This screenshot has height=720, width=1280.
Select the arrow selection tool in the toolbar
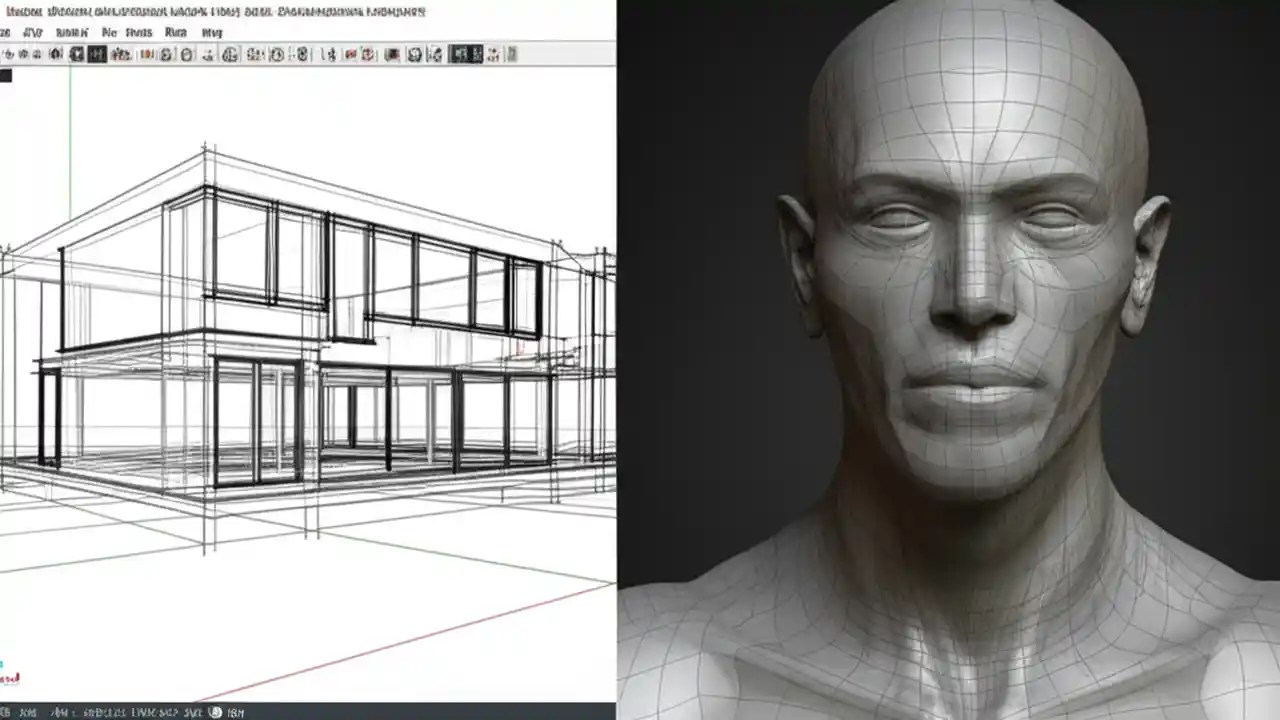pyautogui.click(x=8, y=54)
